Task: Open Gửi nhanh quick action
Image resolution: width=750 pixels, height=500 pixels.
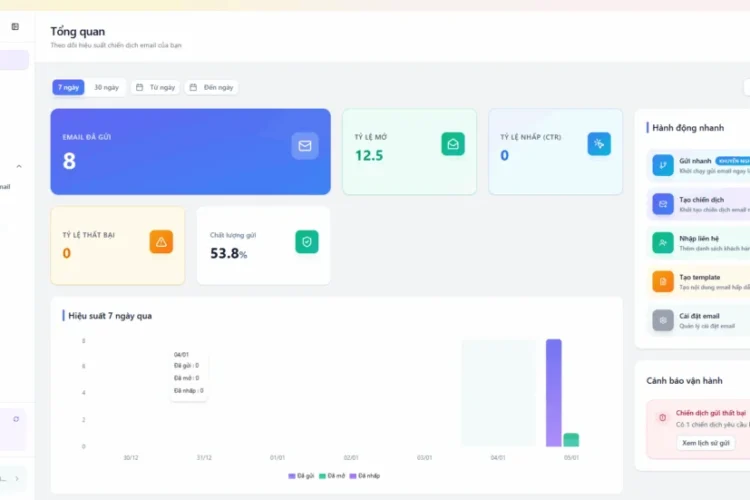Action: pos(698,166)
